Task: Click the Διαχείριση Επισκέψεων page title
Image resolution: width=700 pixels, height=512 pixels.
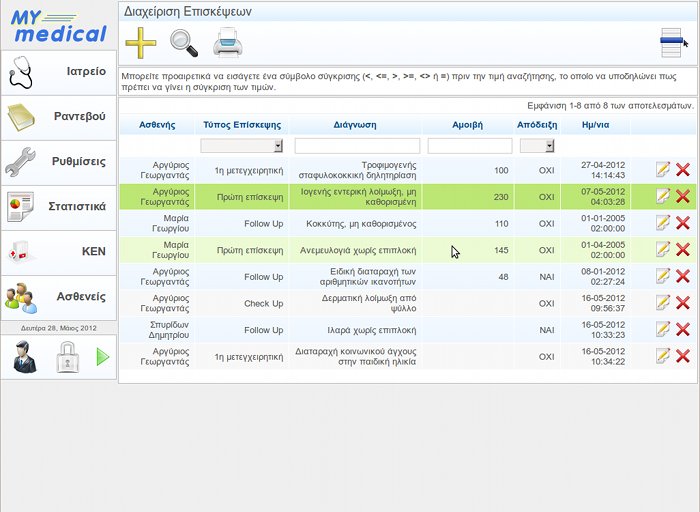Action: tap(188, 12)
